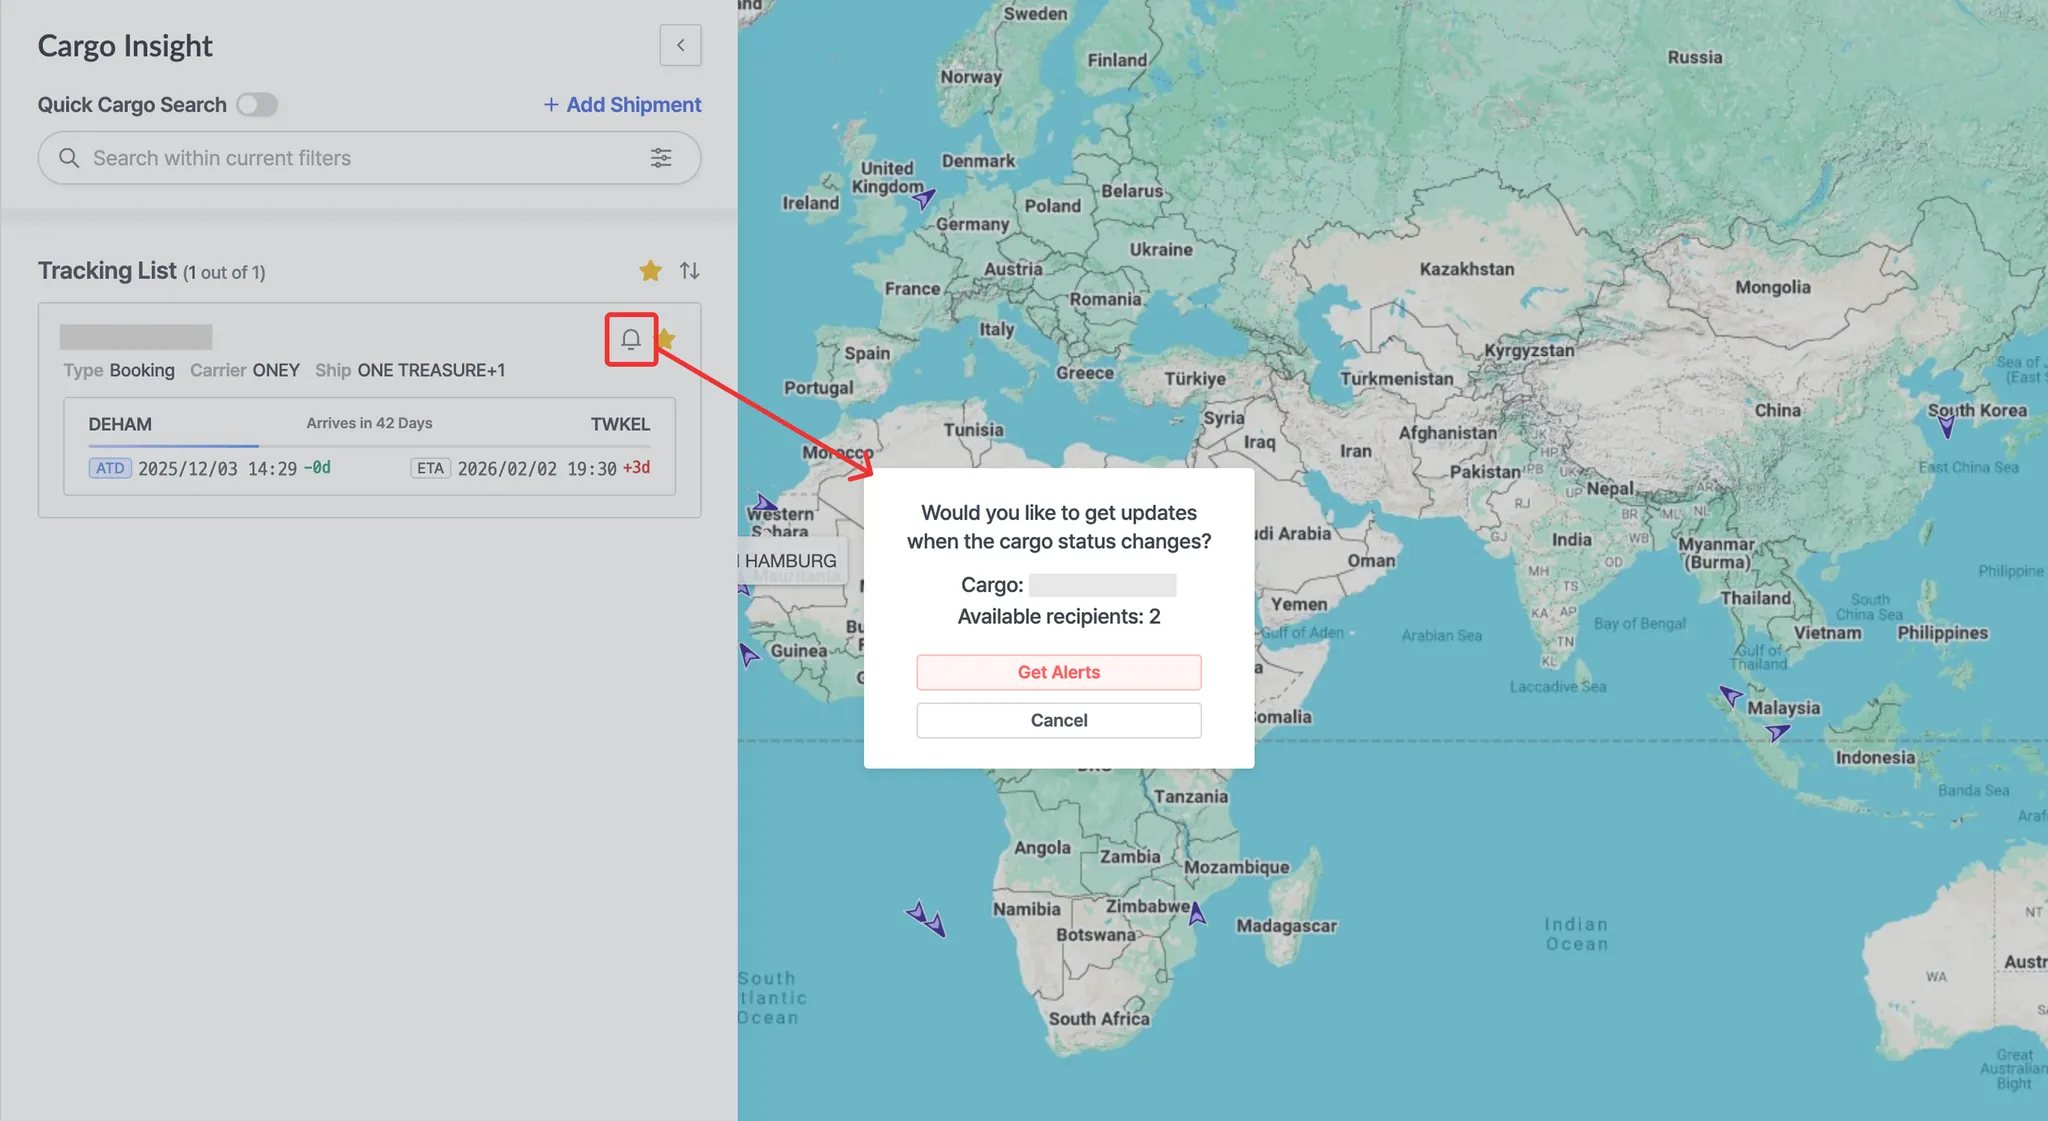2048x1121 pixels.
Task: Click ship marker east of Mozambique
Action: (1197, 913)
